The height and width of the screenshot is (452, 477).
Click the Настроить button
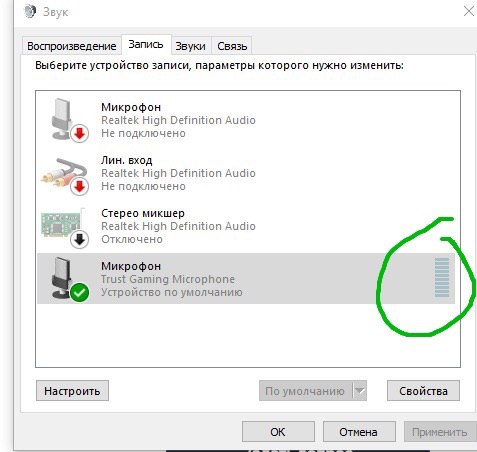click(72, 391)
